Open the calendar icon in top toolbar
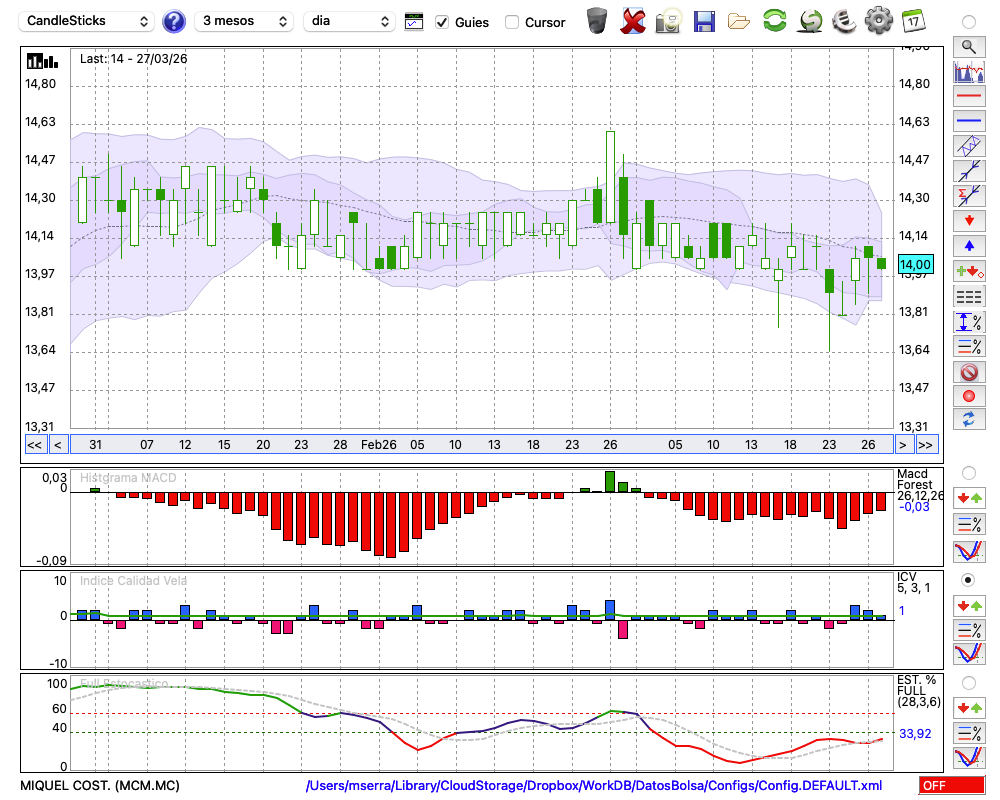This screenshot has height=800, width=1000. pyautogui.click(x=913, y=20)
